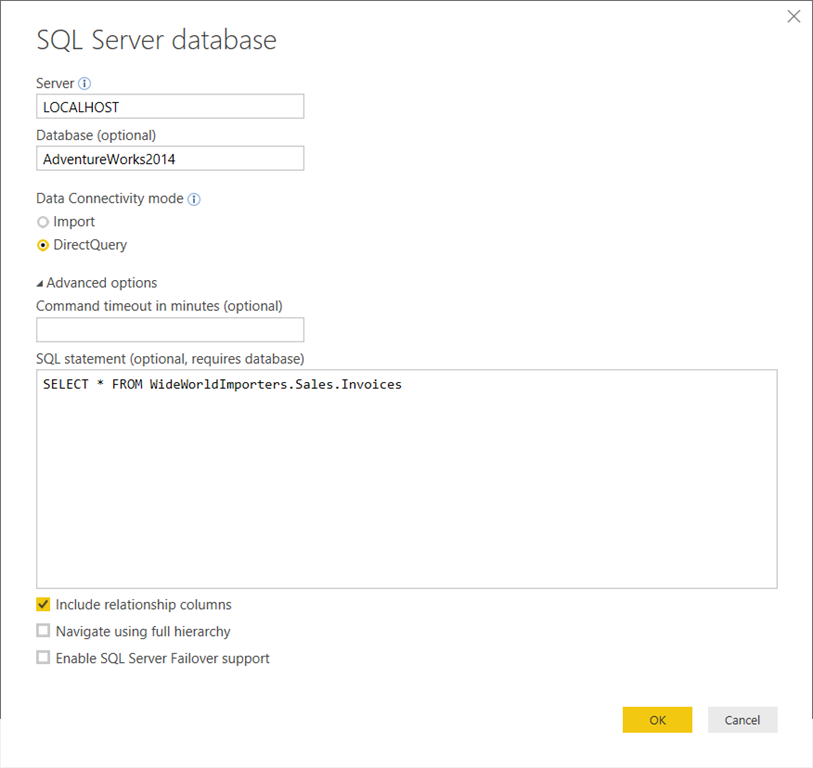Click the 'SQL Server database' dialog title
The height and width of the screenshot is (768, 813).
[156, 40]
